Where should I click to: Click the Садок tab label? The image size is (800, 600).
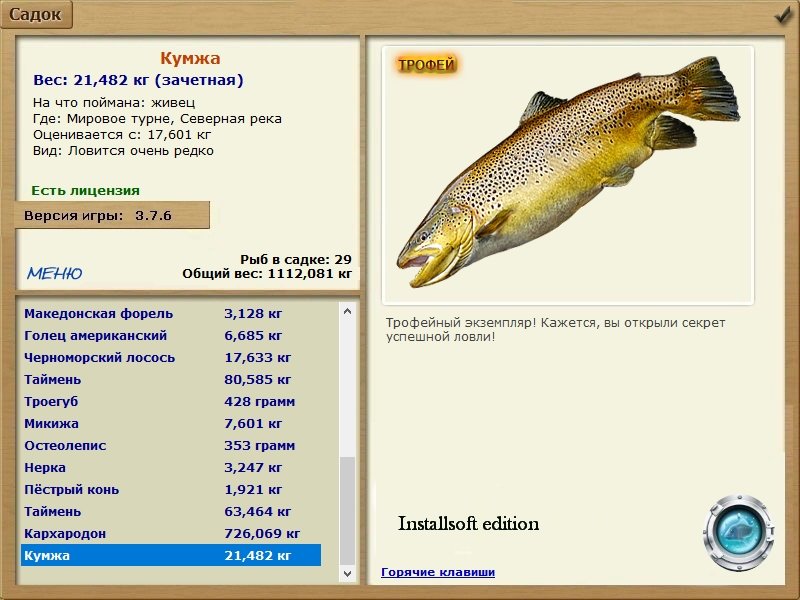tap(35, 14)
